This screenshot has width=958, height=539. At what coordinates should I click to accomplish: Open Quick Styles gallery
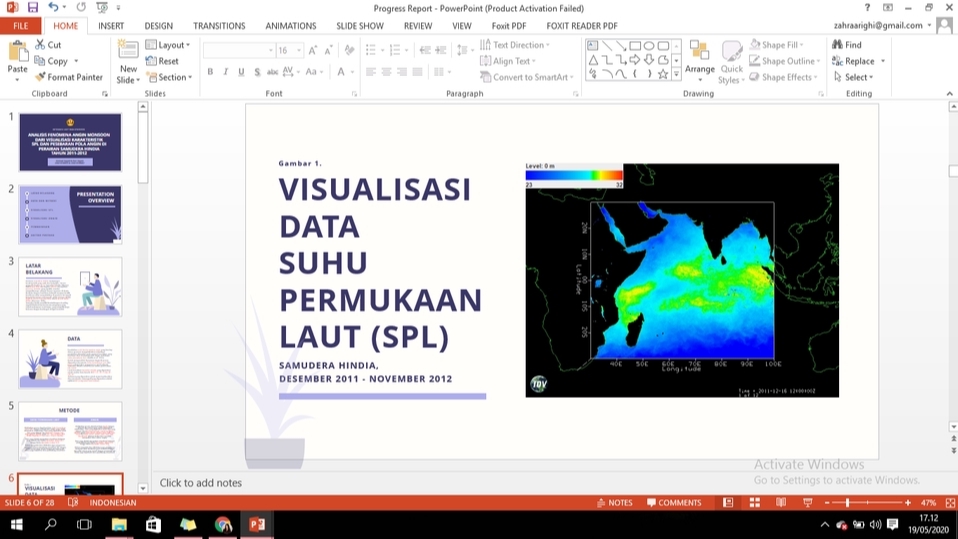(x=731, y=62)
